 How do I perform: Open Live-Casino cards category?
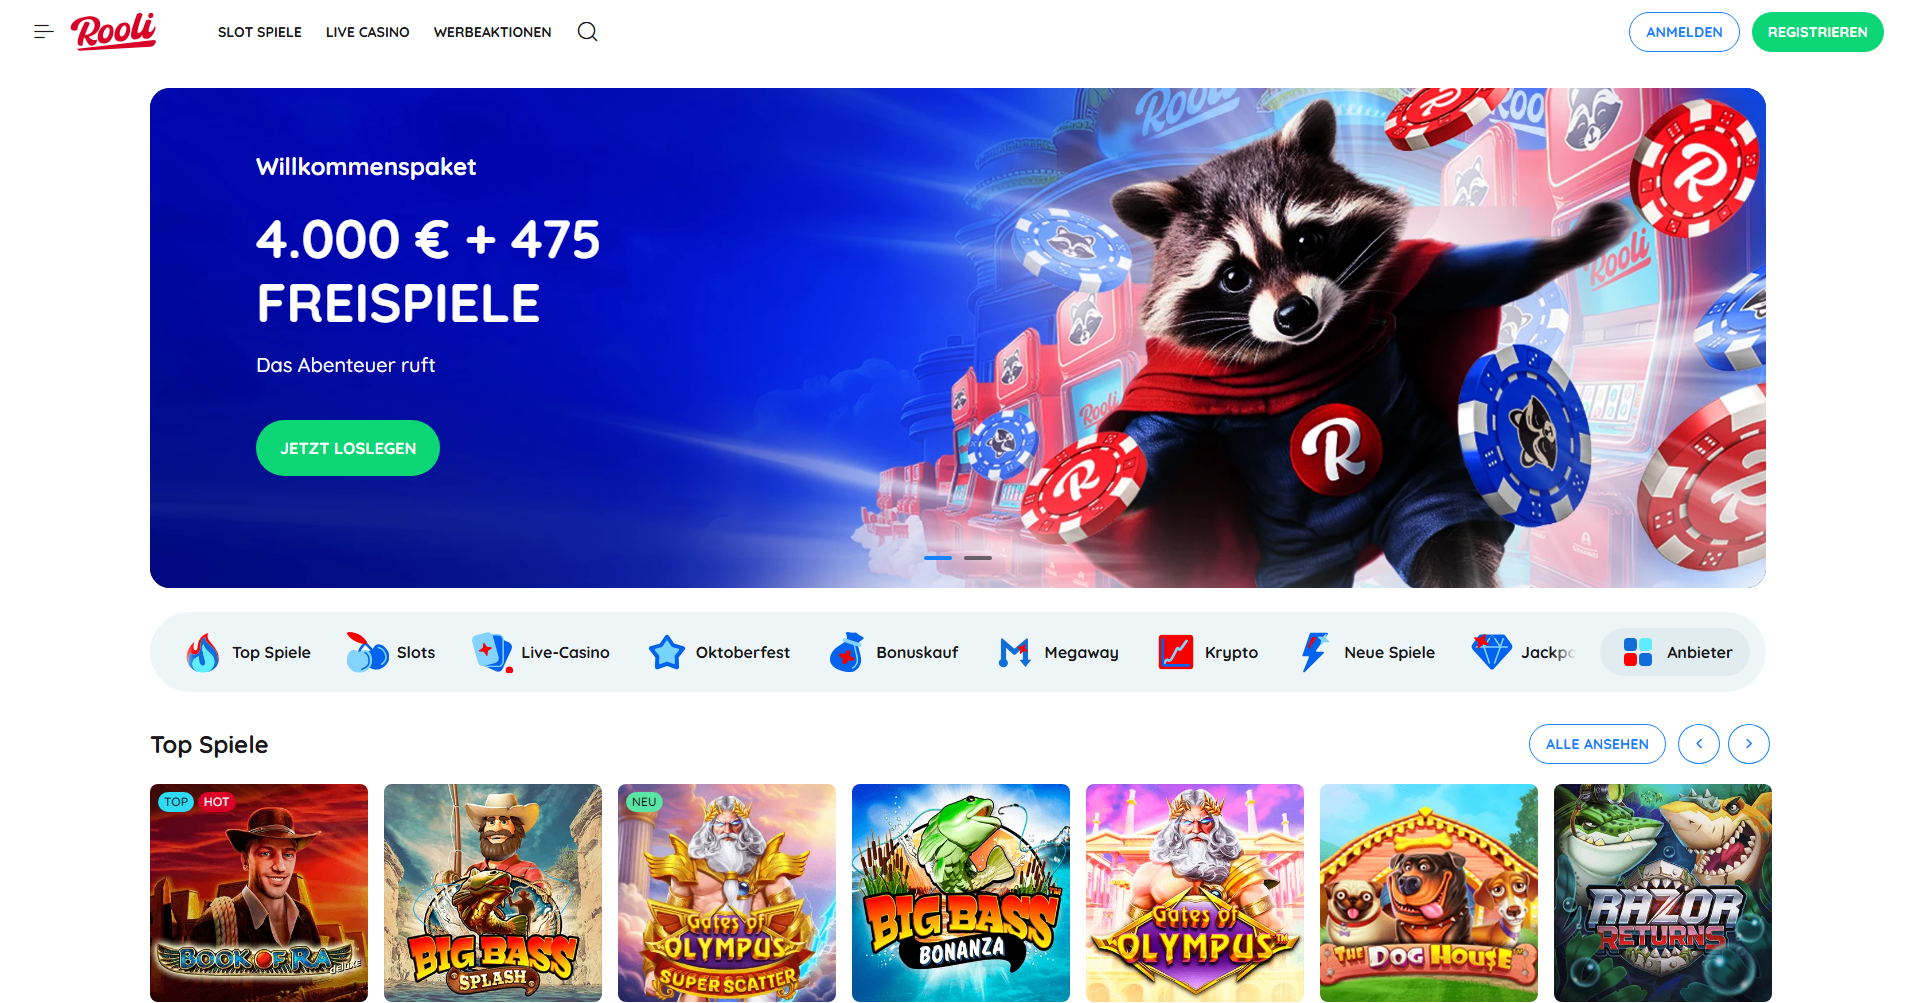(541, 652)
